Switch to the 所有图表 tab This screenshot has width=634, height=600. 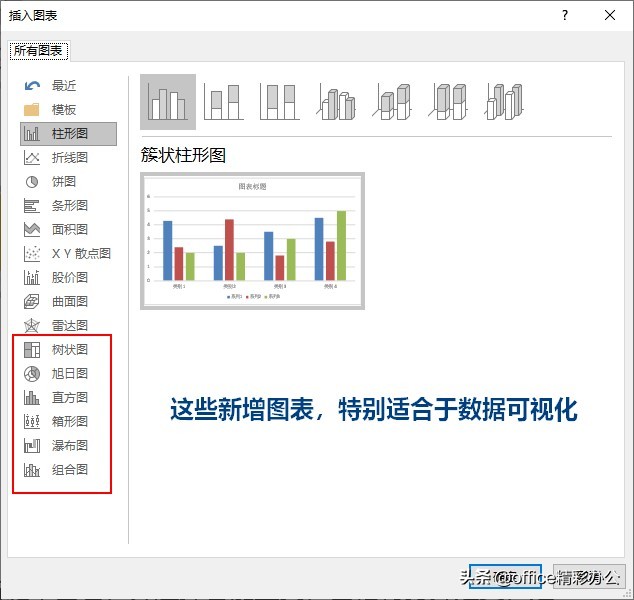click(x=38, y=51)
